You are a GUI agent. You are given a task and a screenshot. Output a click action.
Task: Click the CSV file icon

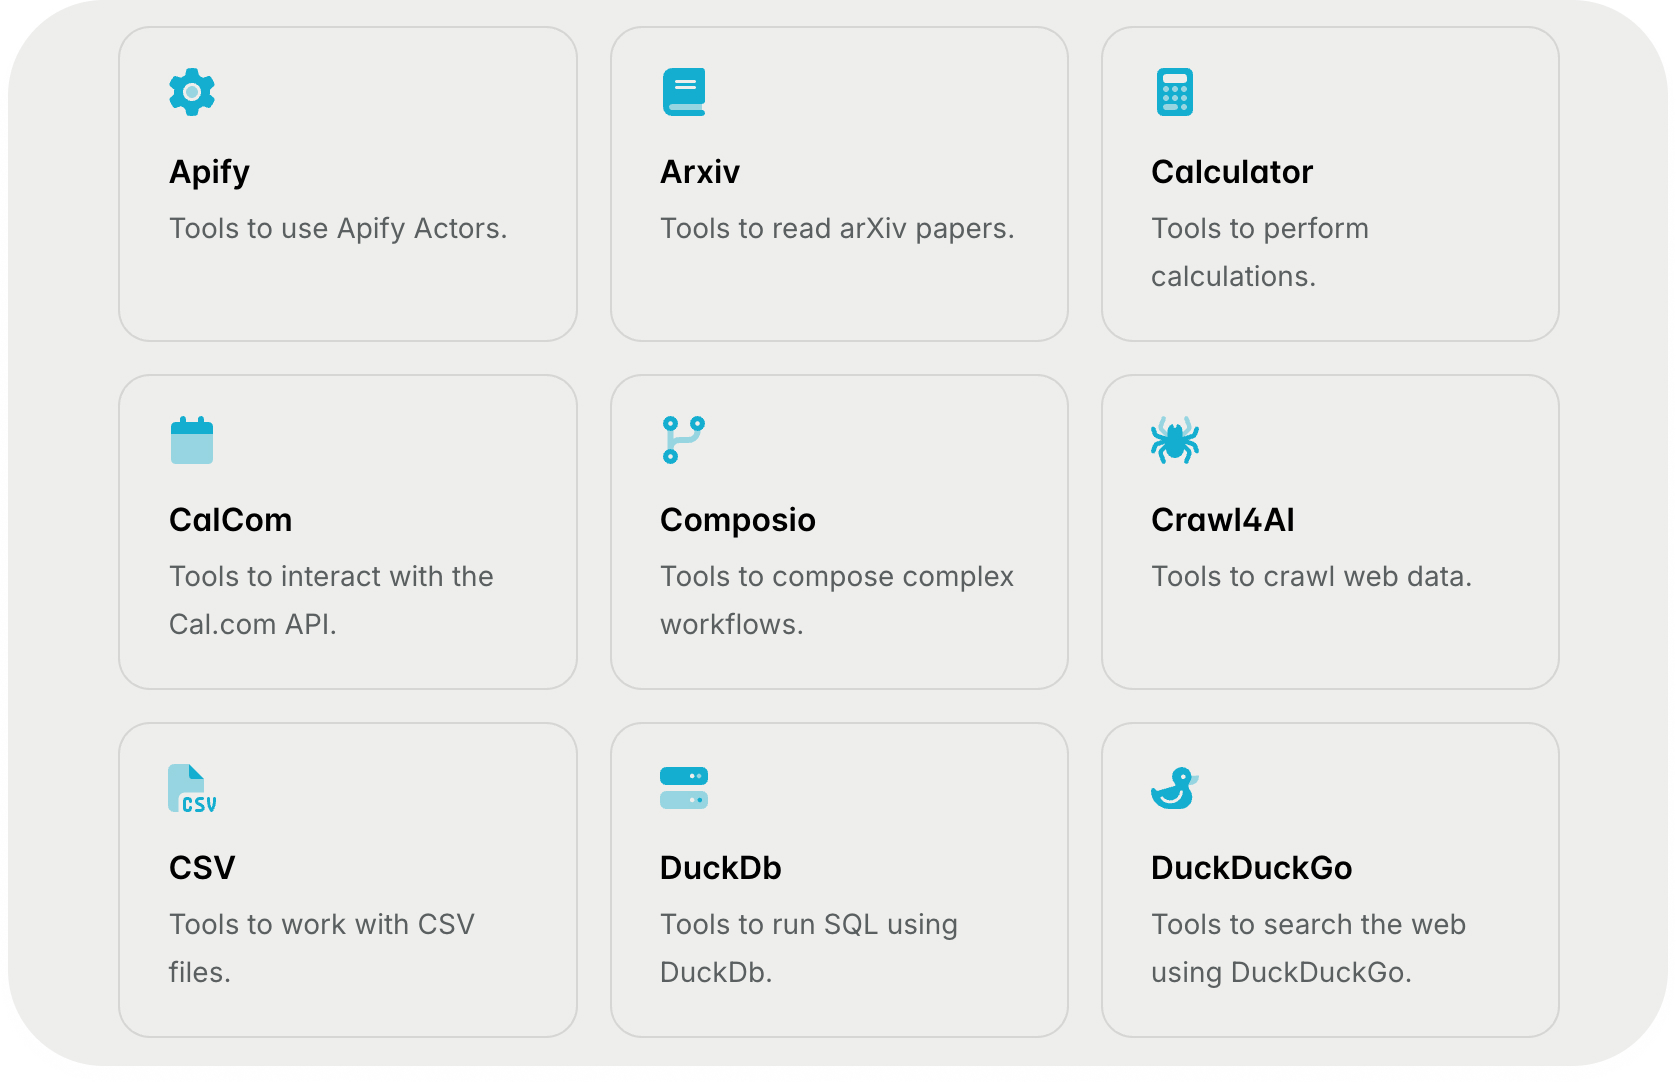(x=192, y=788)
